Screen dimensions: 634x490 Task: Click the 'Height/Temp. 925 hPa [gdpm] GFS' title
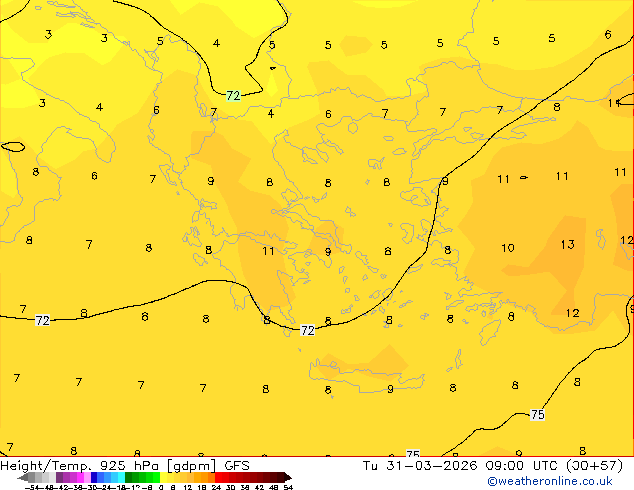125,466
